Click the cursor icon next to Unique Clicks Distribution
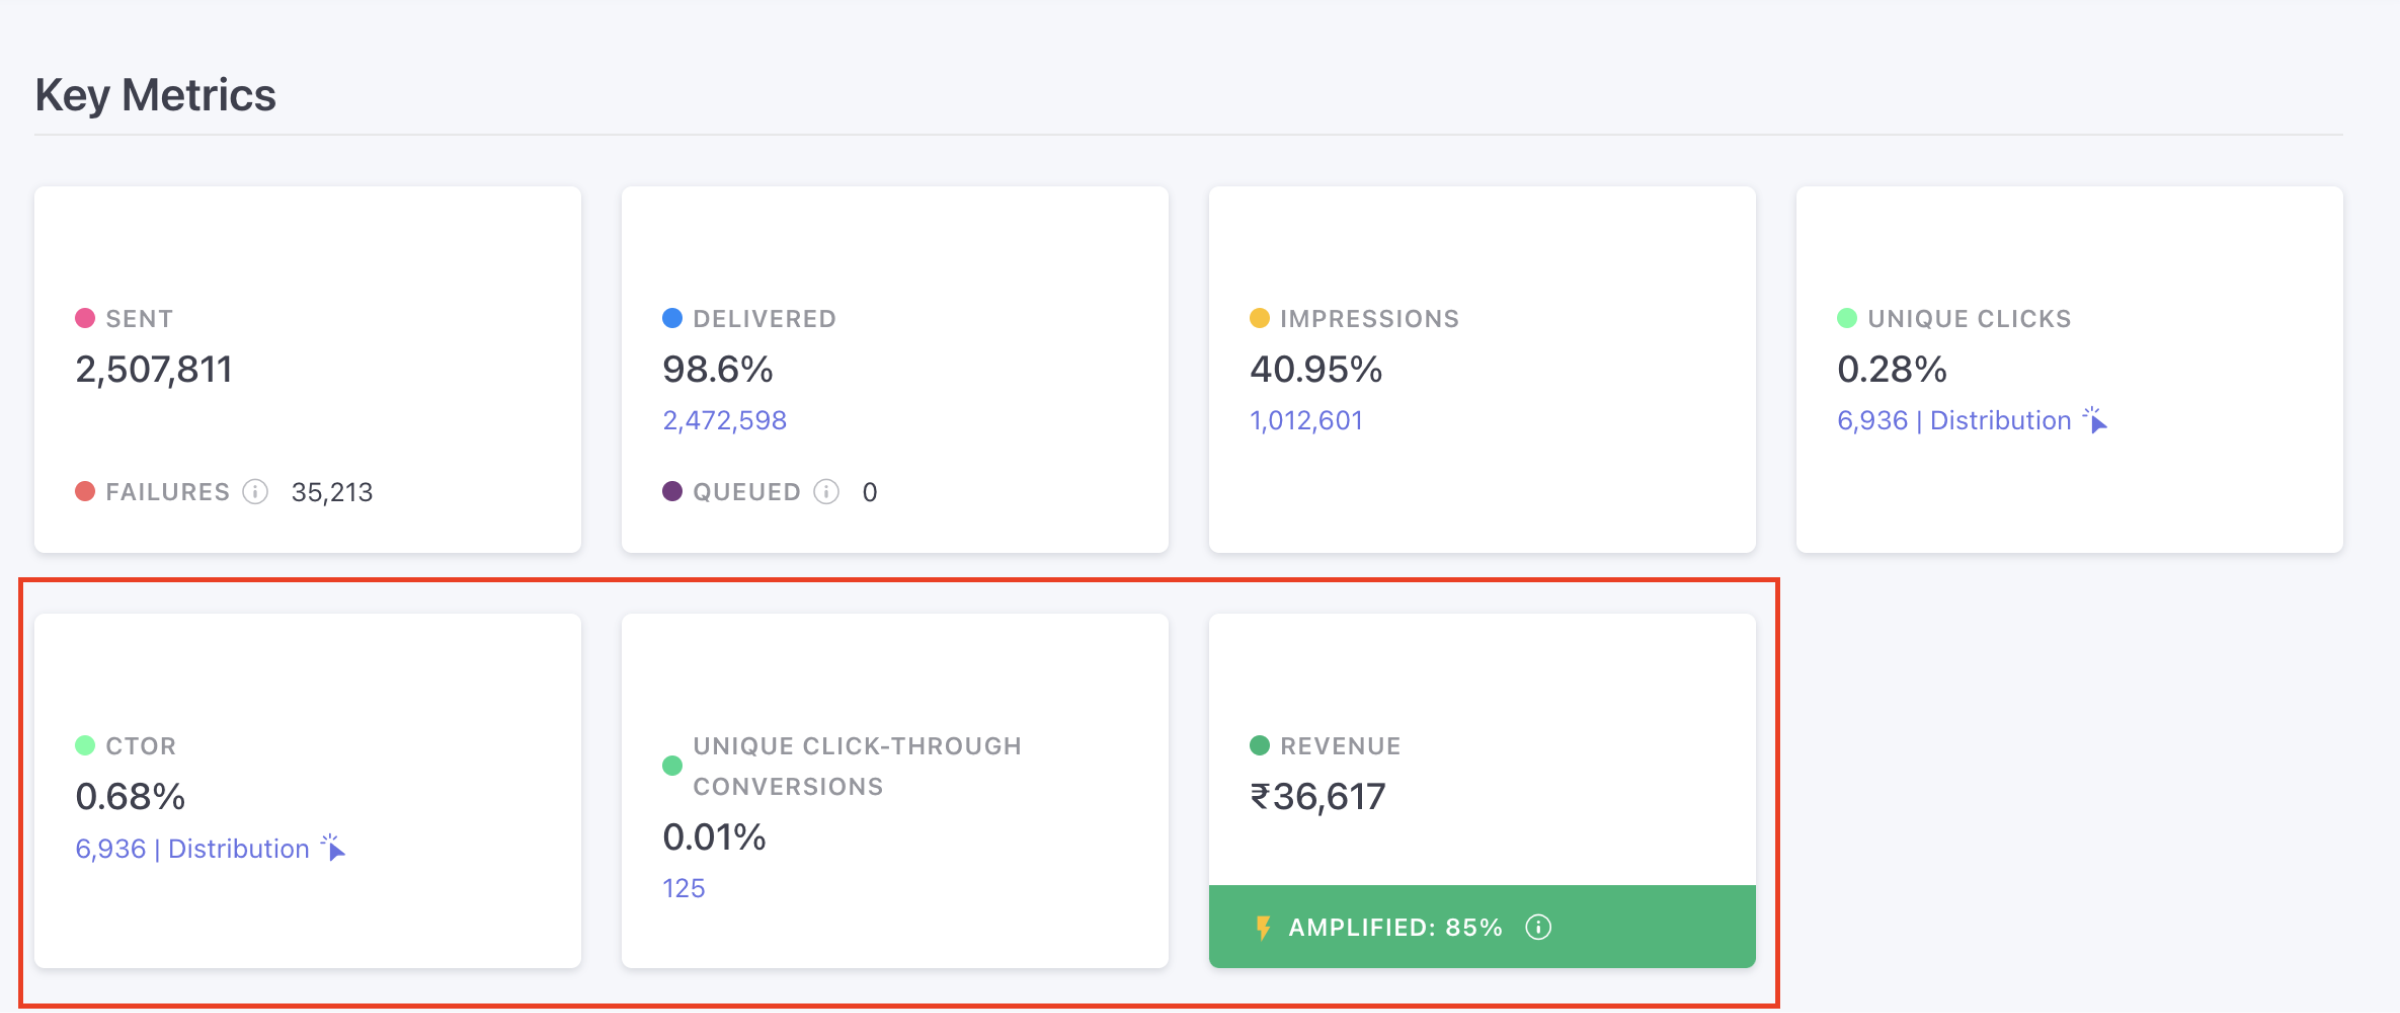The image size is (2400, 1013). (2095, 420)
